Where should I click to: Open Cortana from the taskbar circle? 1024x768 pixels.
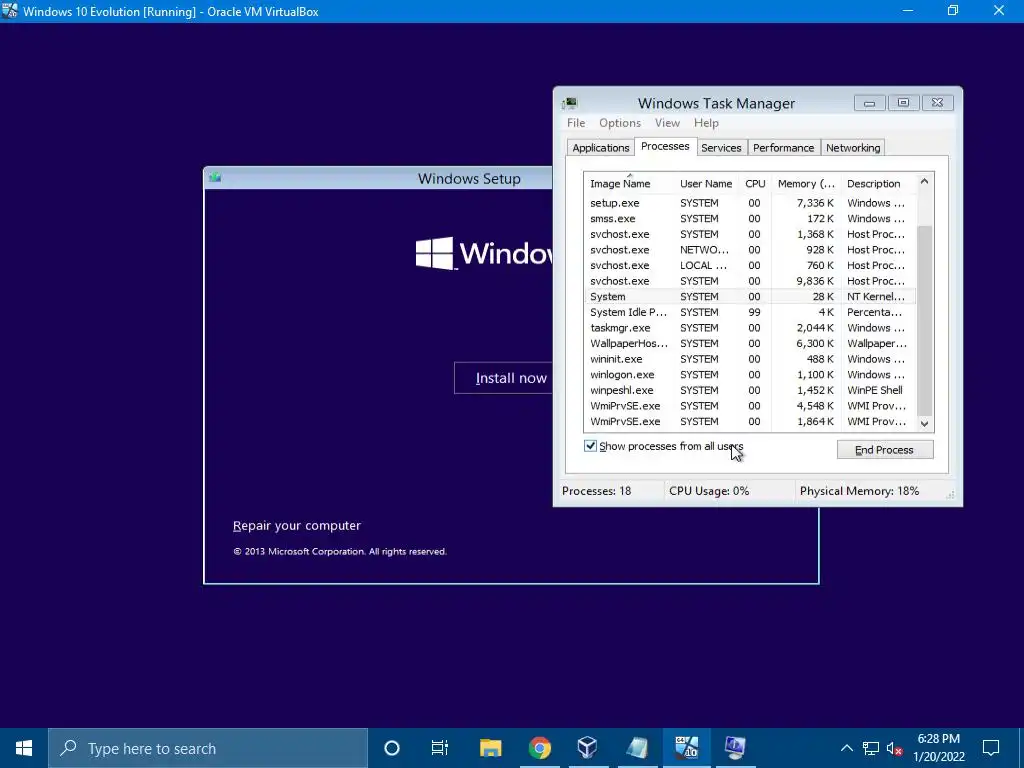[392, 748]
